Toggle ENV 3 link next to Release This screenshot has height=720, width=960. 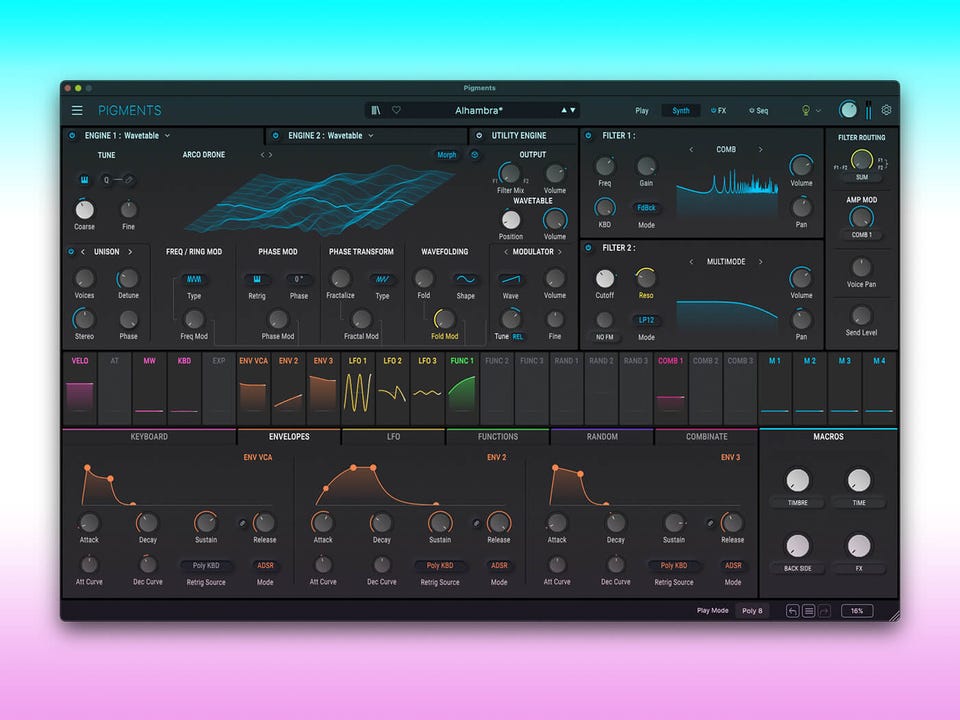click(x=710, y=523)
